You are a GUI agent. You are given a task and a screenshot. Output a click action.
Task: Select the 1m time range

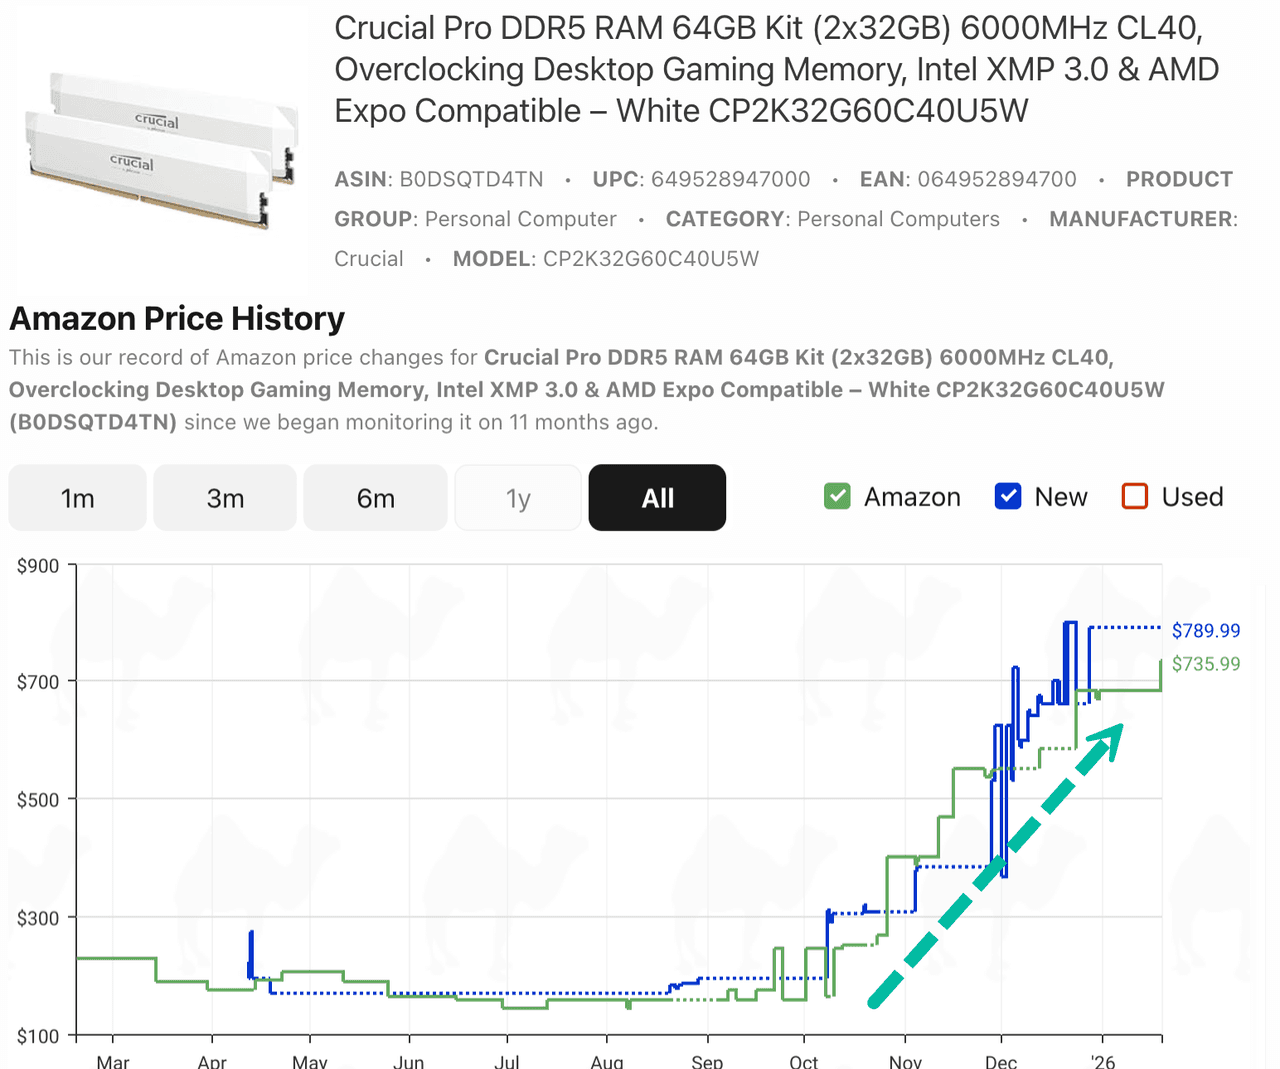coord(78,498)
